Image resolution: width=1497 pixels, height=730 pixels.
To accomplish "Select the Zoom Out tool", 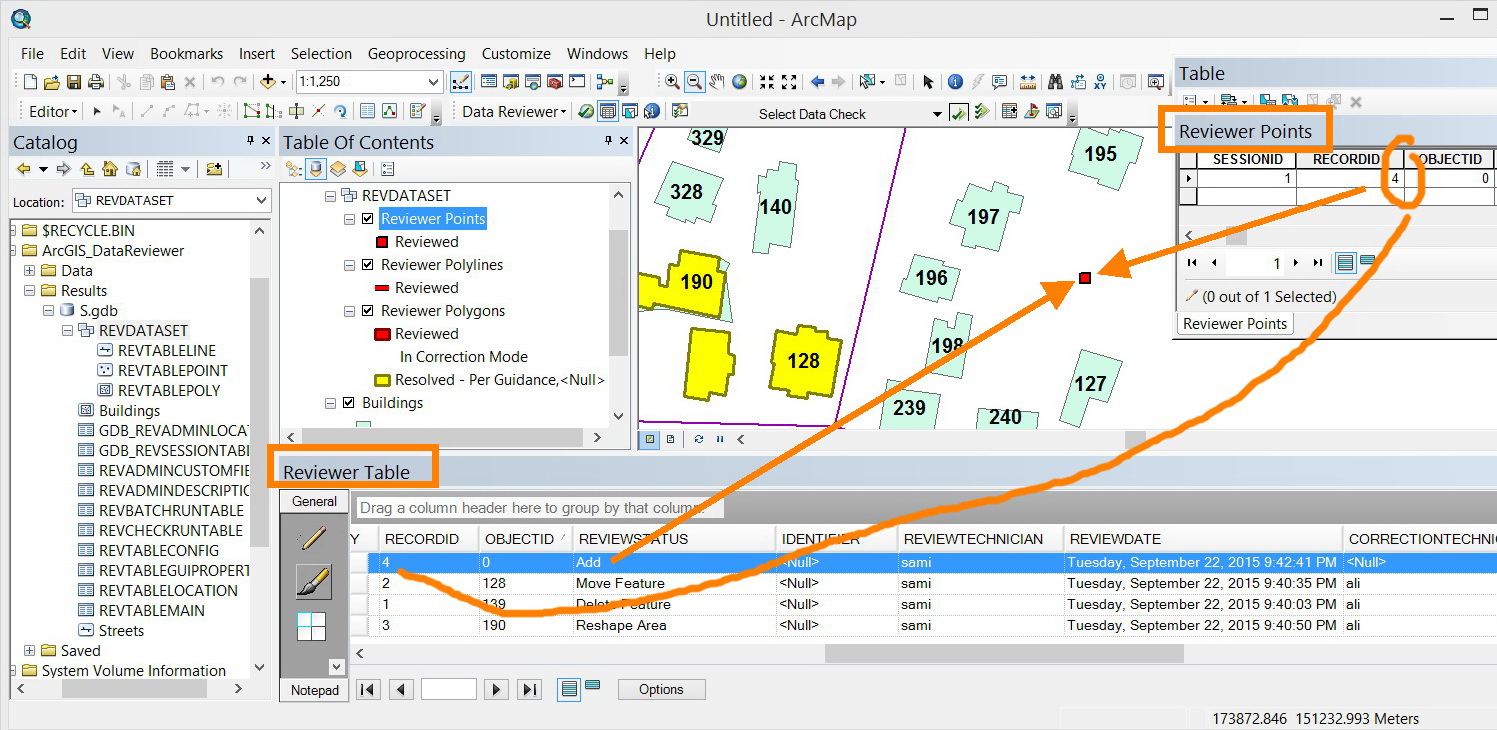I will tap(694, 82).
